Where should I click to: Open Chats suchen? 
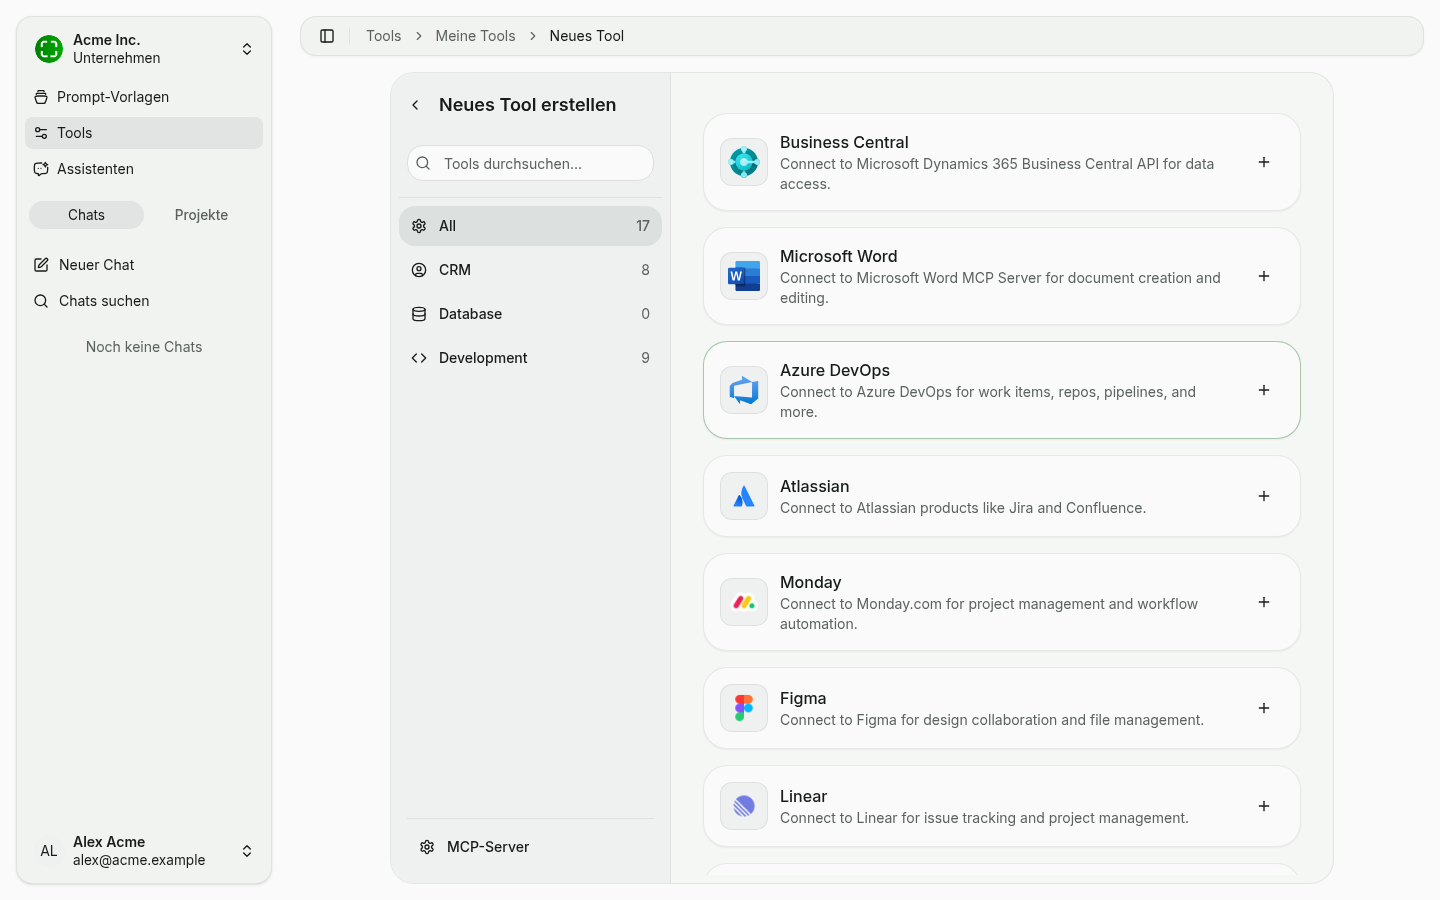tap(144, 301)
